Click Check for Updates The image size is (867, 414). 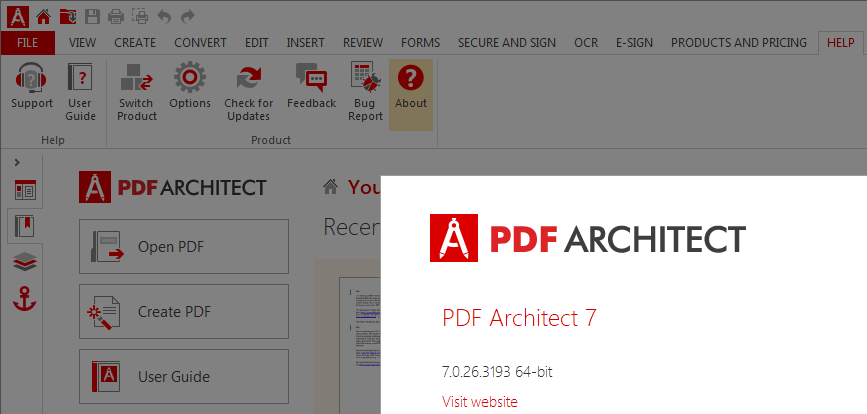tap(248, 92)
